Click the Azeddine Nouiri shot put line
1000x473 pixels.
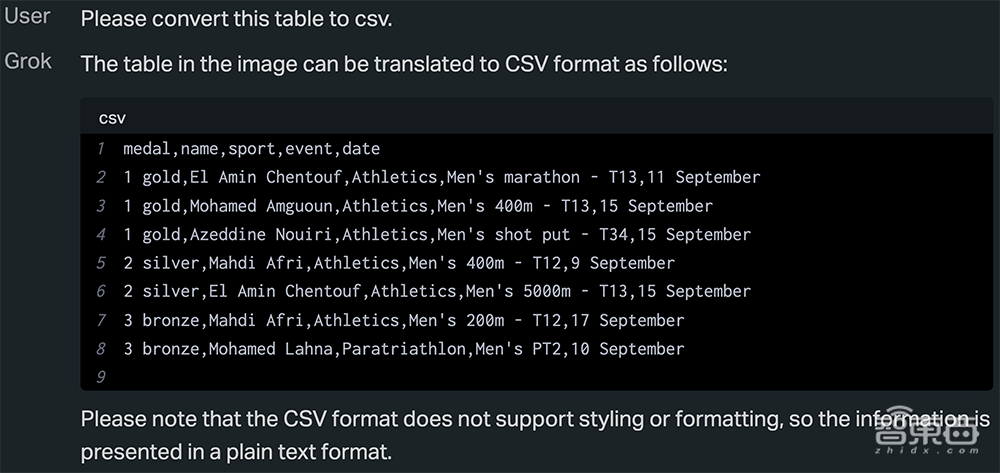pos(437,234)
